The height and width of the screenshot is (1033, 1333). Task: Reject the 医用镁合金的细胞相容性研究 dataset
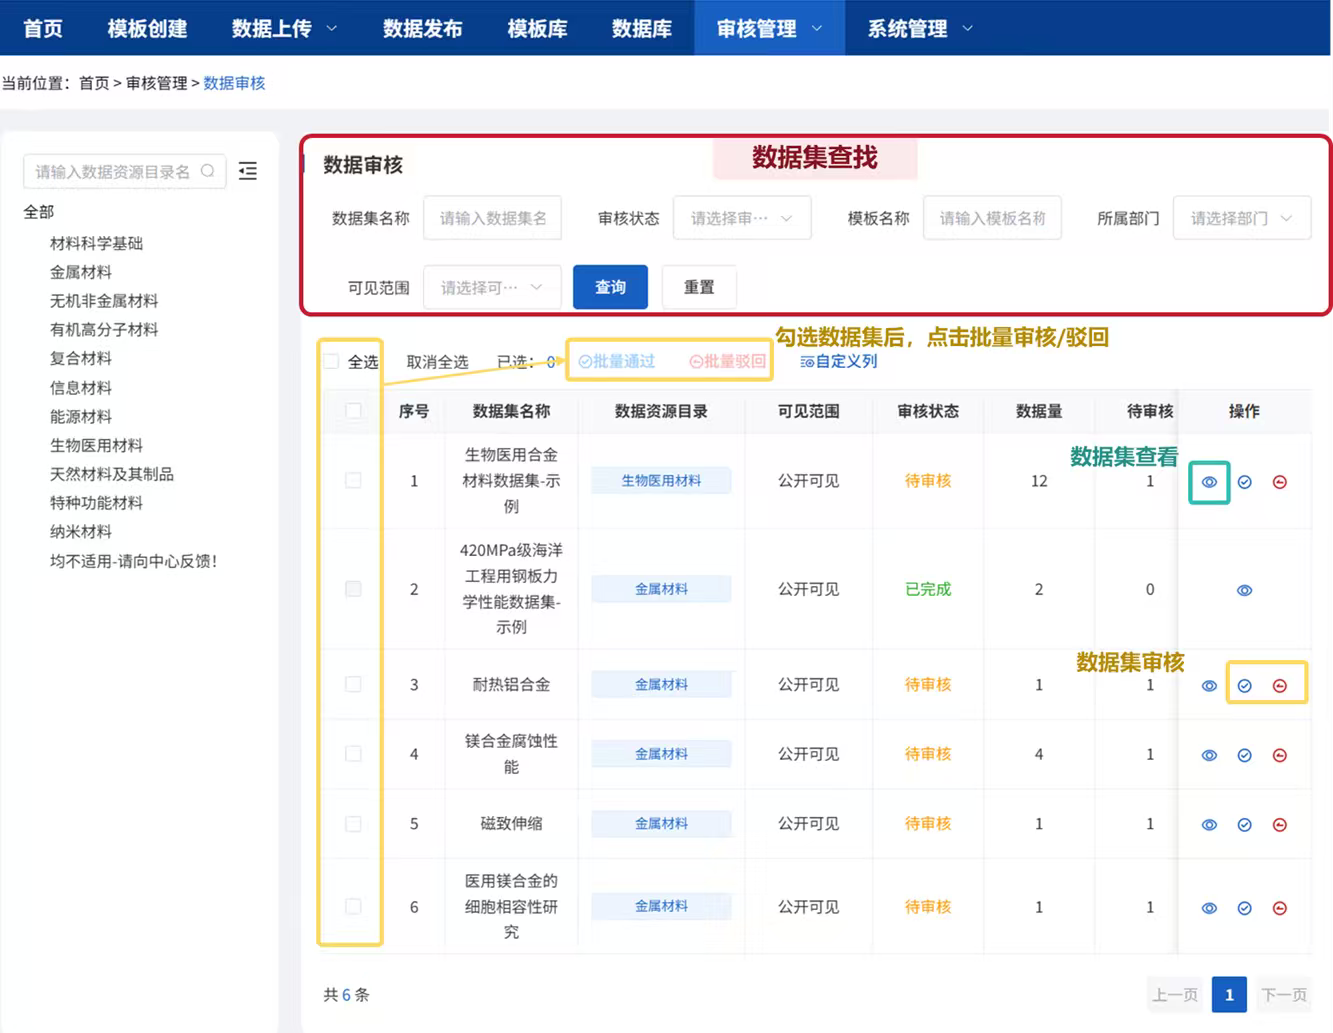coord(1279,908)
